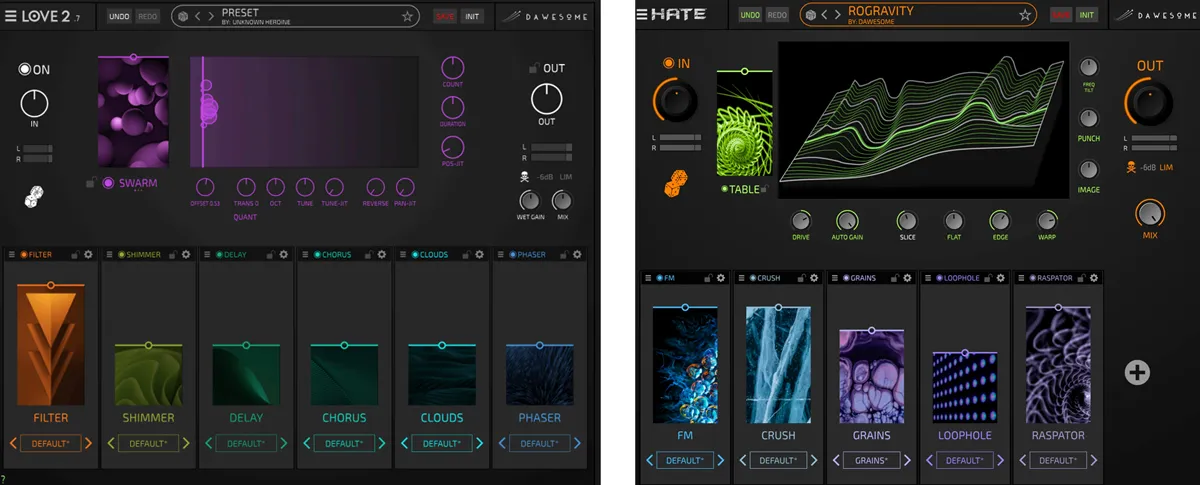
Task: Go to next preset in LOVE 2 header
Action: coord(210,16)
